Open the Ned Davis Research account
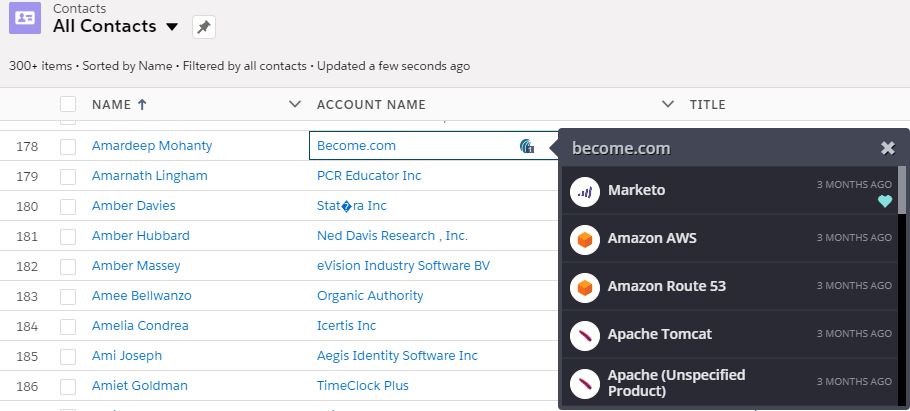Image resolution: width=910 pixels, height=411 pixels. (392, 236)
